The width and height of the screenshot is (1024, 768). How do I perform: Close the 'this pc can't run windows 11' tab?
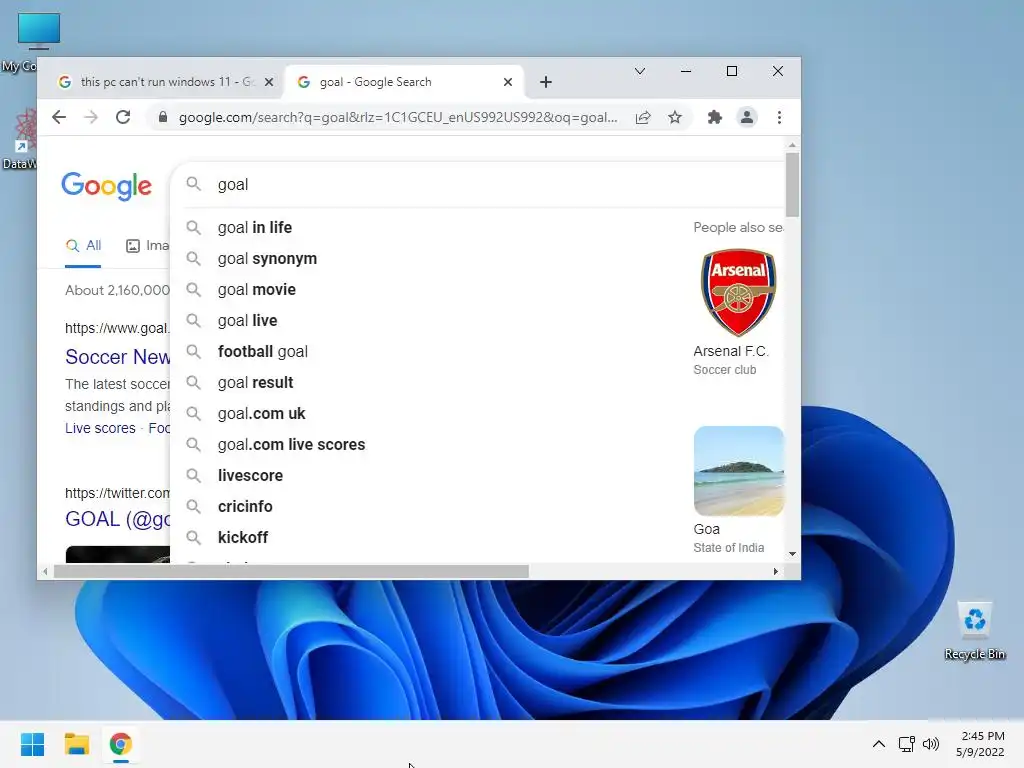pyautogui.click(x=269, y=82)
